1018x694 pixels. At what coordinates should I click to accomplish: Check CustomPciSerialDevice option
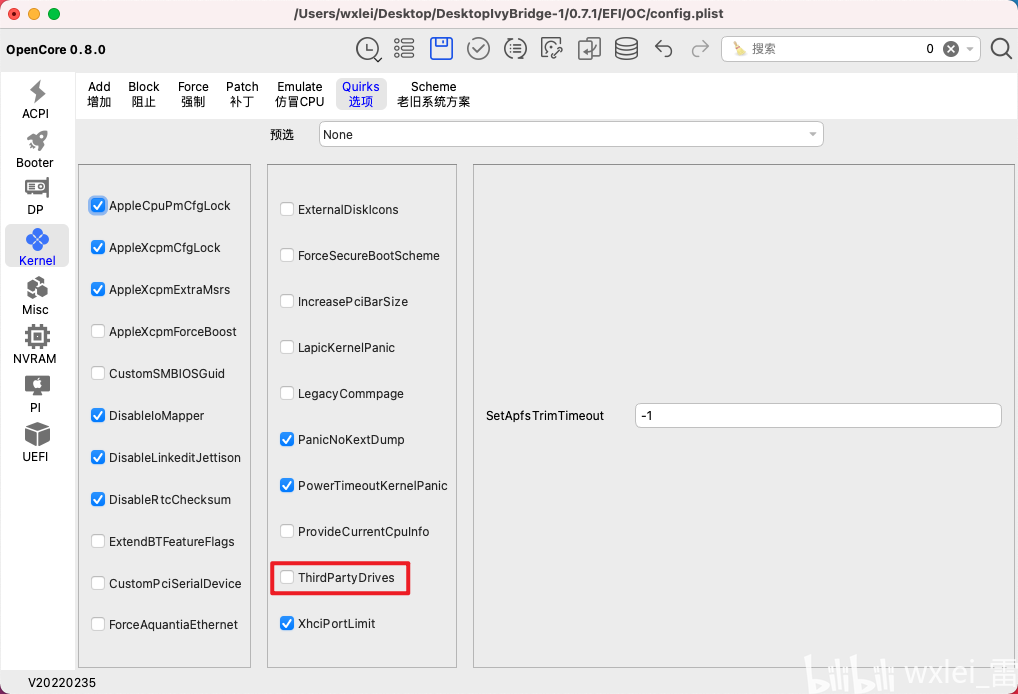tap(98, 584)
